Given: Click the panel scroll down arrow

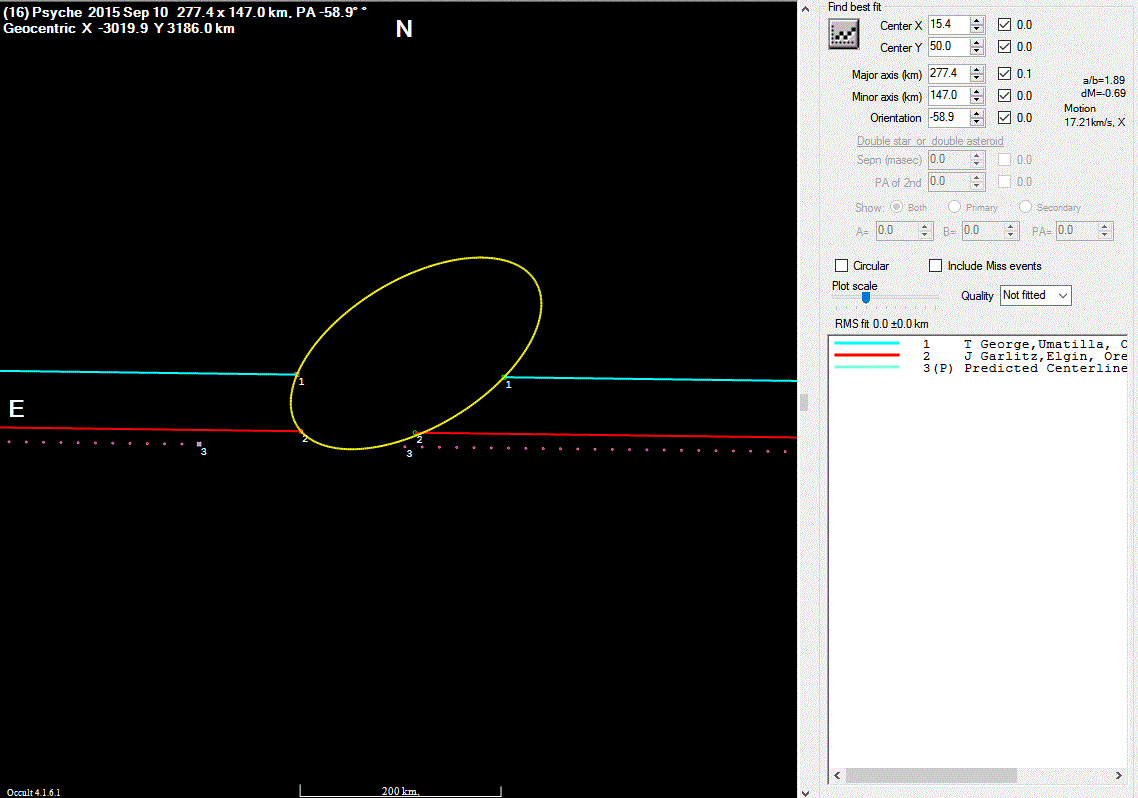Looking at the screenshot, I should (x=805, y=792).
